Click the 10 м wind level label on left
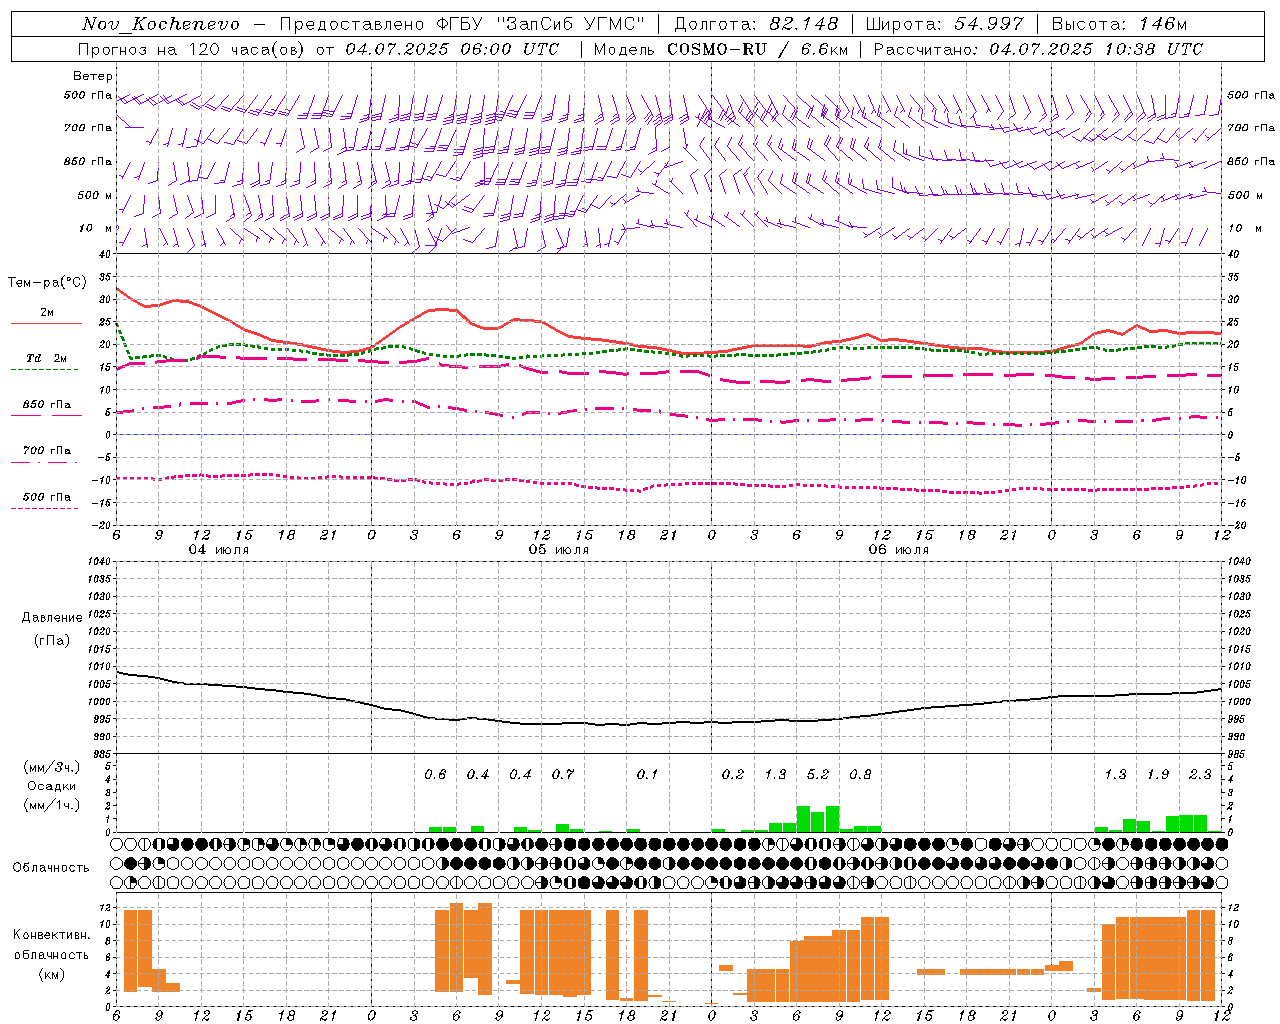1280x1024 pixels. (95, 228)
